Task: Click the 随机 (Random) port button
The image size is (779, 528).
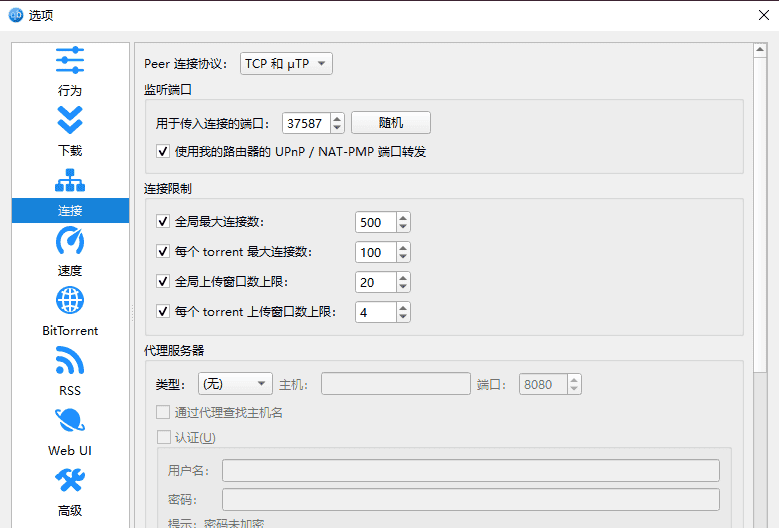Action: (391, 123)
